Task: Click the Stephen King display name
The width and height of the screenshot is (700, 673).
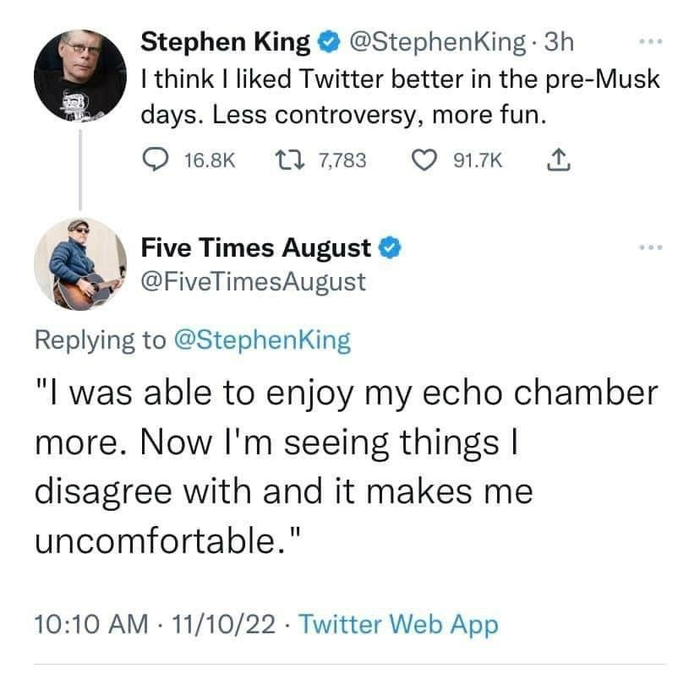Action: pyautogui.click(x=225, y=42)
